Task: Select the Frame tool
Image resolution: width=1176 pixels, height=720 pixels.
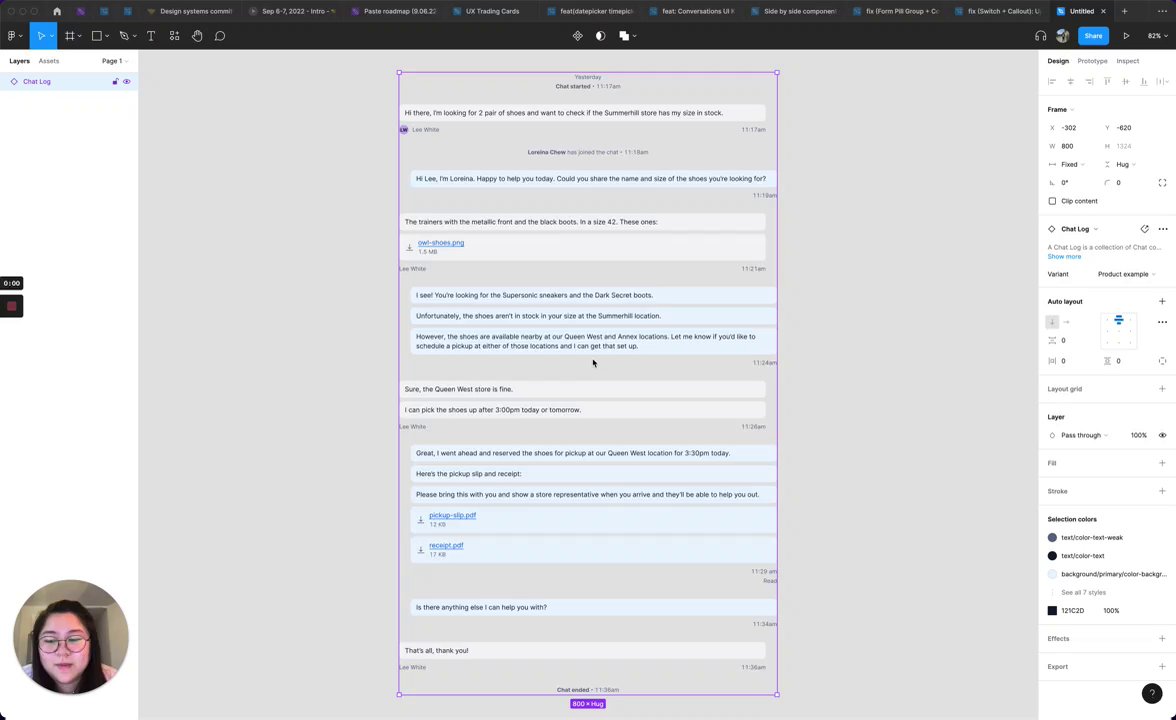Action: [x=70, y=35]
